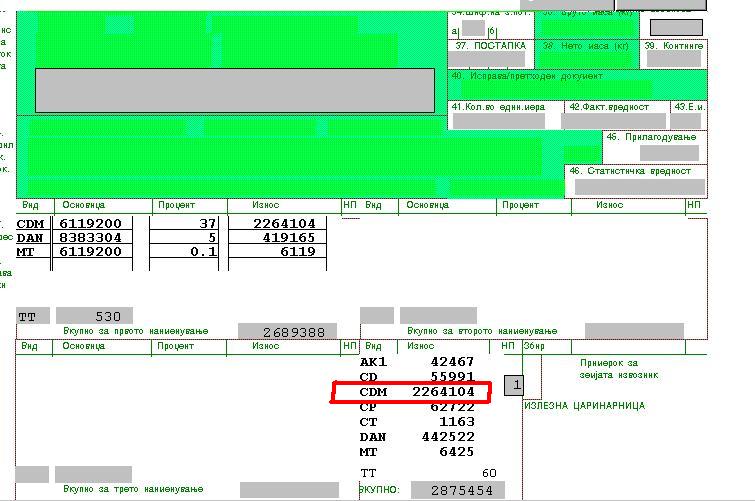
Task: Click the TT field showing 530
Action: [x=94, y=316]
